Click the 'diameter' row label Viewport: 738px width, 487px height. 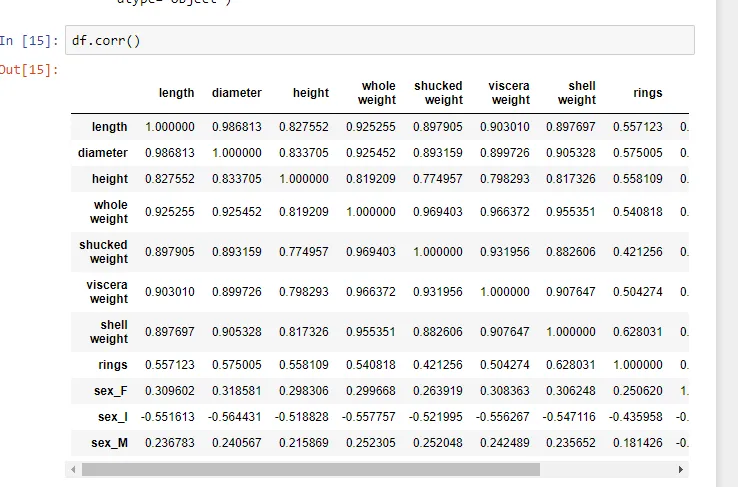[103, 153]
